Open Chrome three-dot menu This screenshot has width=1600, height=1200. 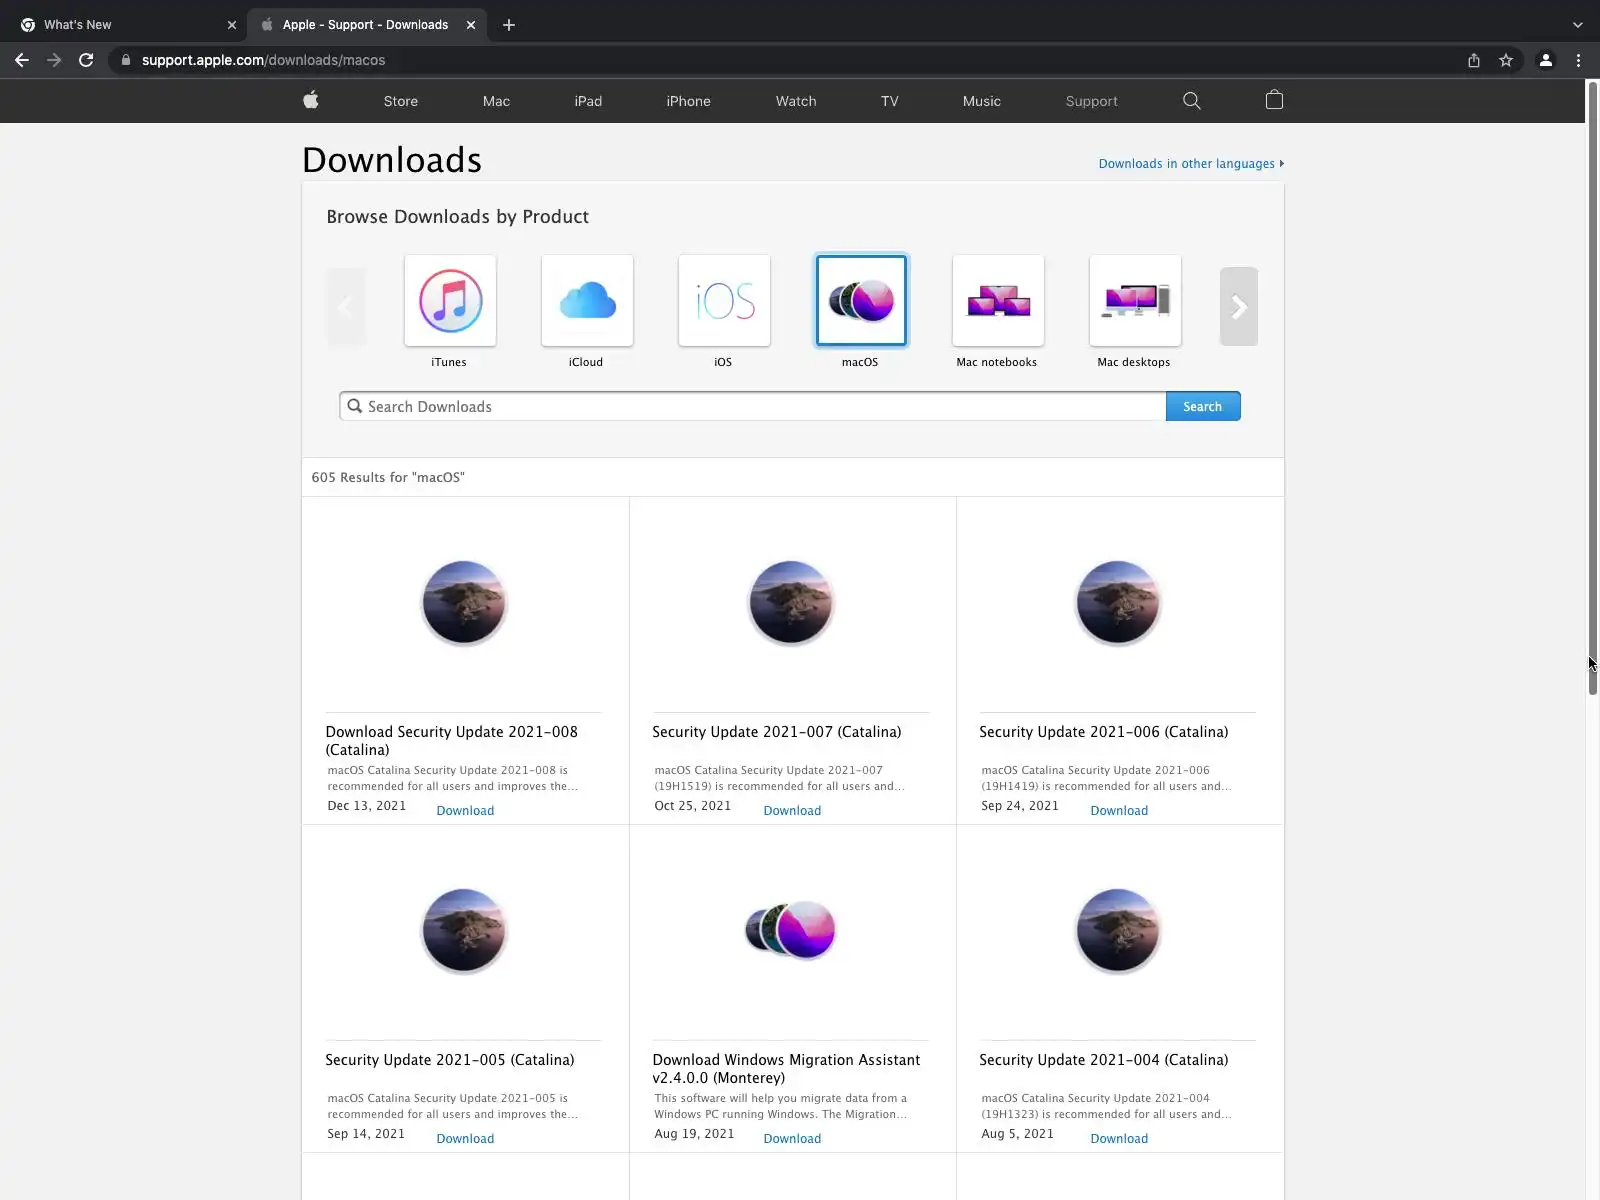(x=1578, y=60)
